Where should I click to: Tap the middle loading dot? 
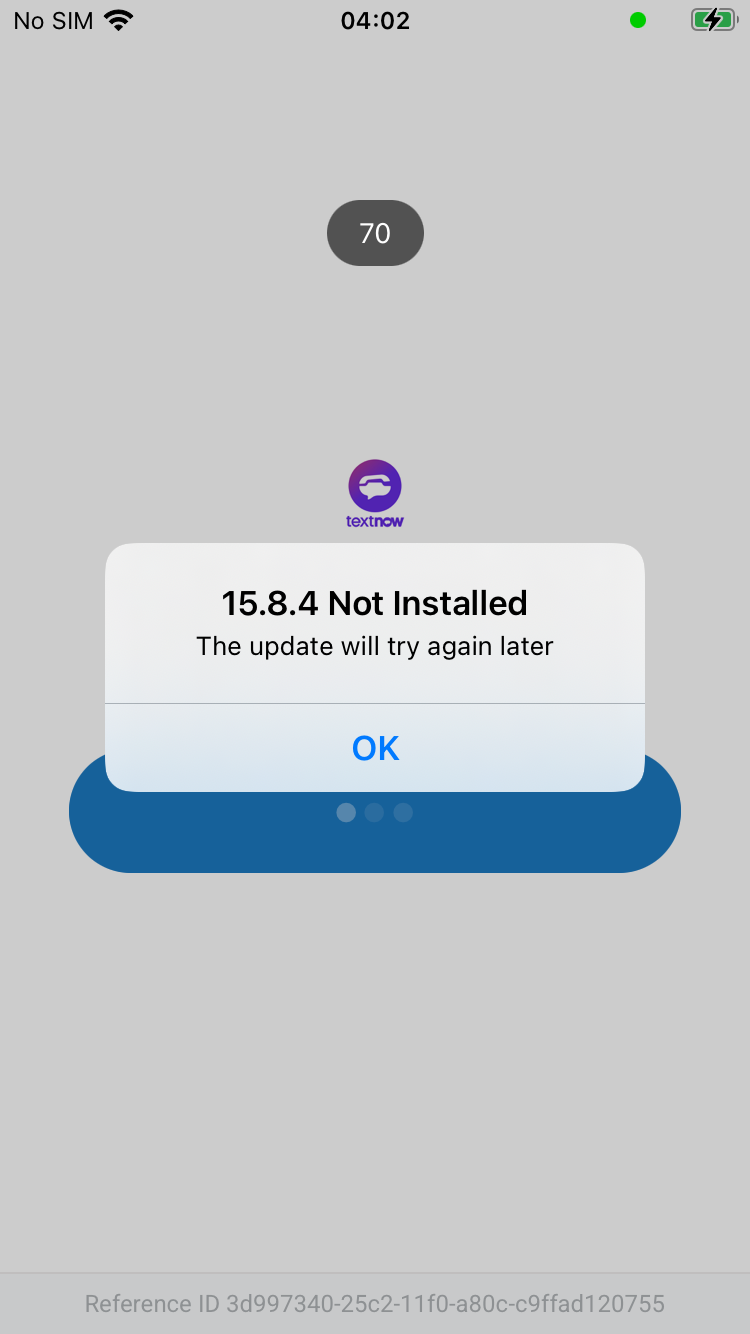[x=374, y=813]
